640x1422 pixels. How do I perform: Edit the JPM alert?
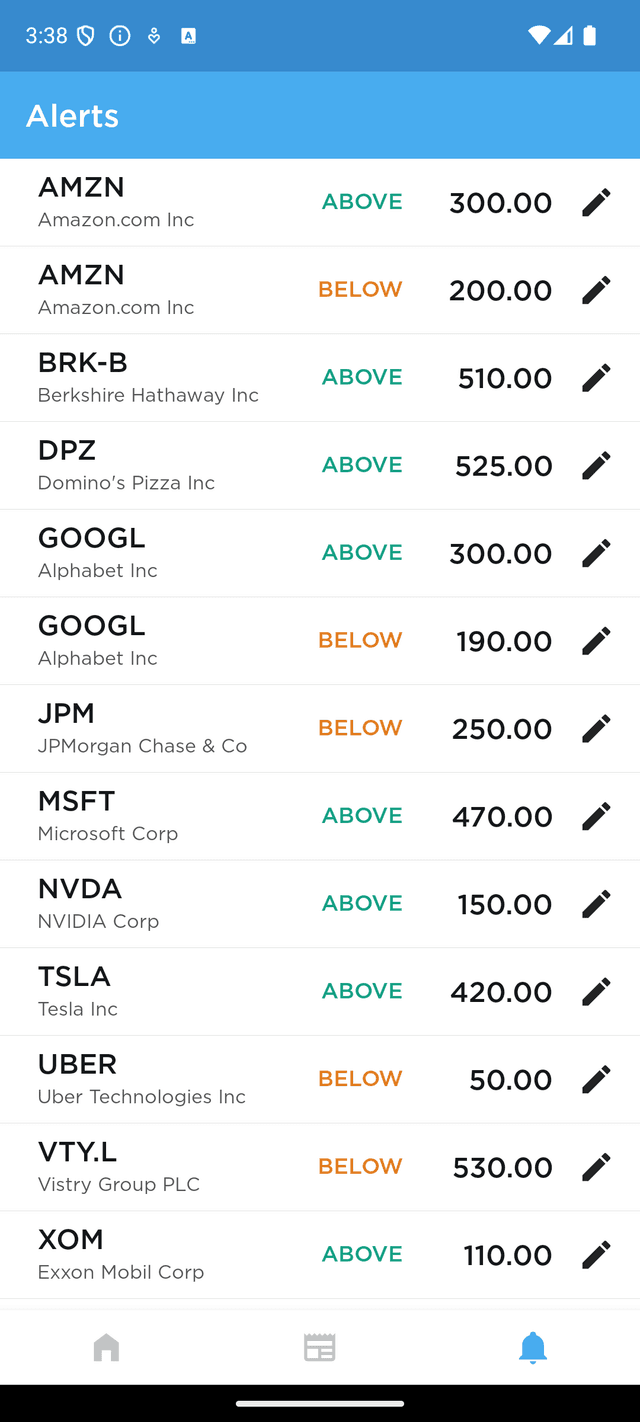[595, 728]
